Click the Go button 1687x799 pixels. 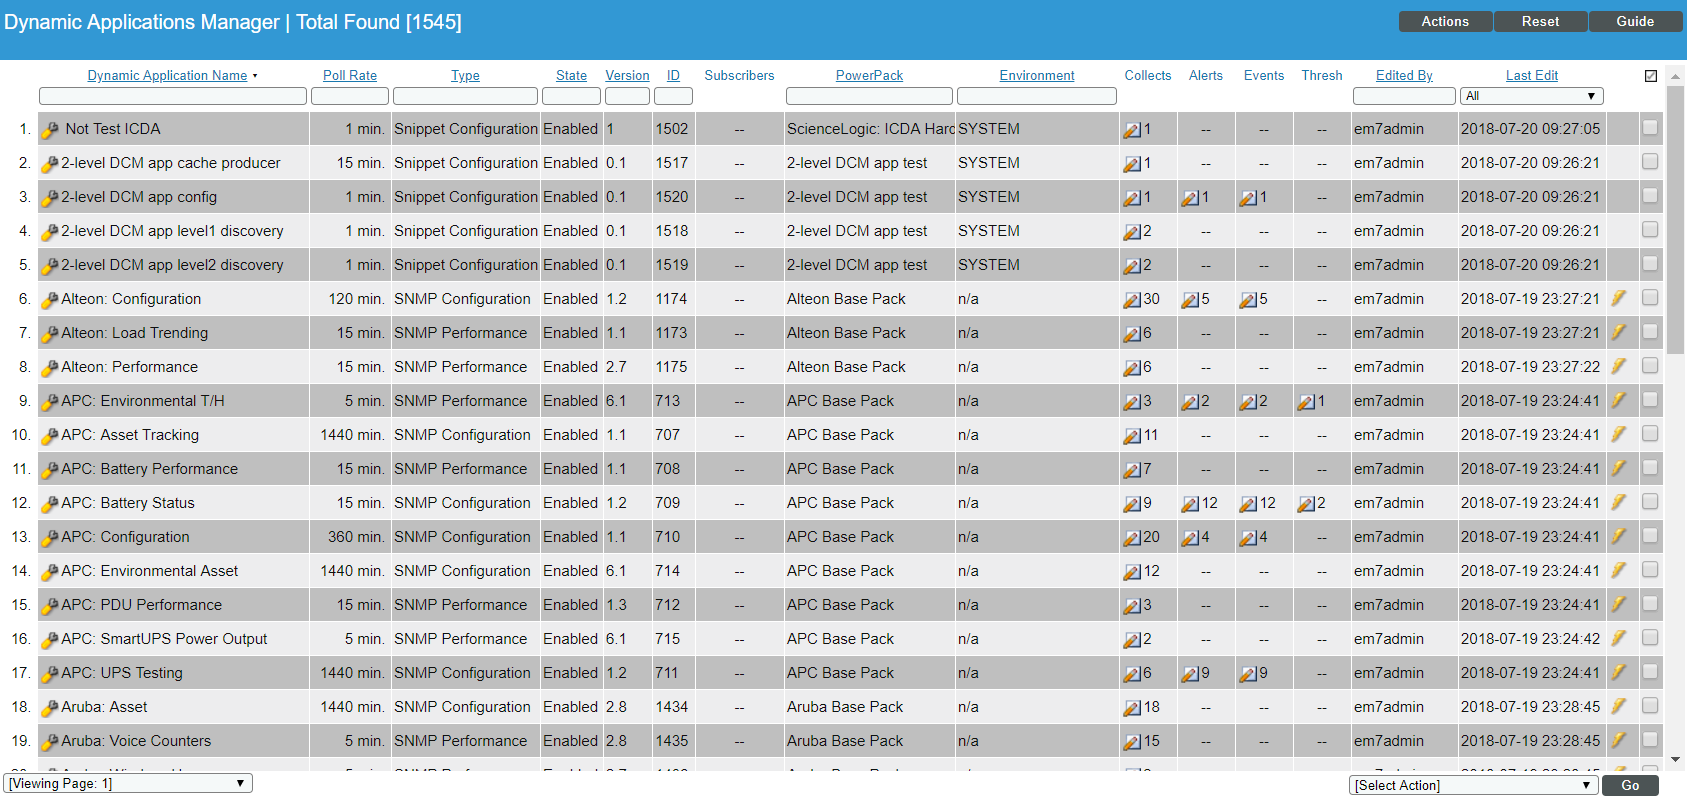click(x=1630, y=785)
